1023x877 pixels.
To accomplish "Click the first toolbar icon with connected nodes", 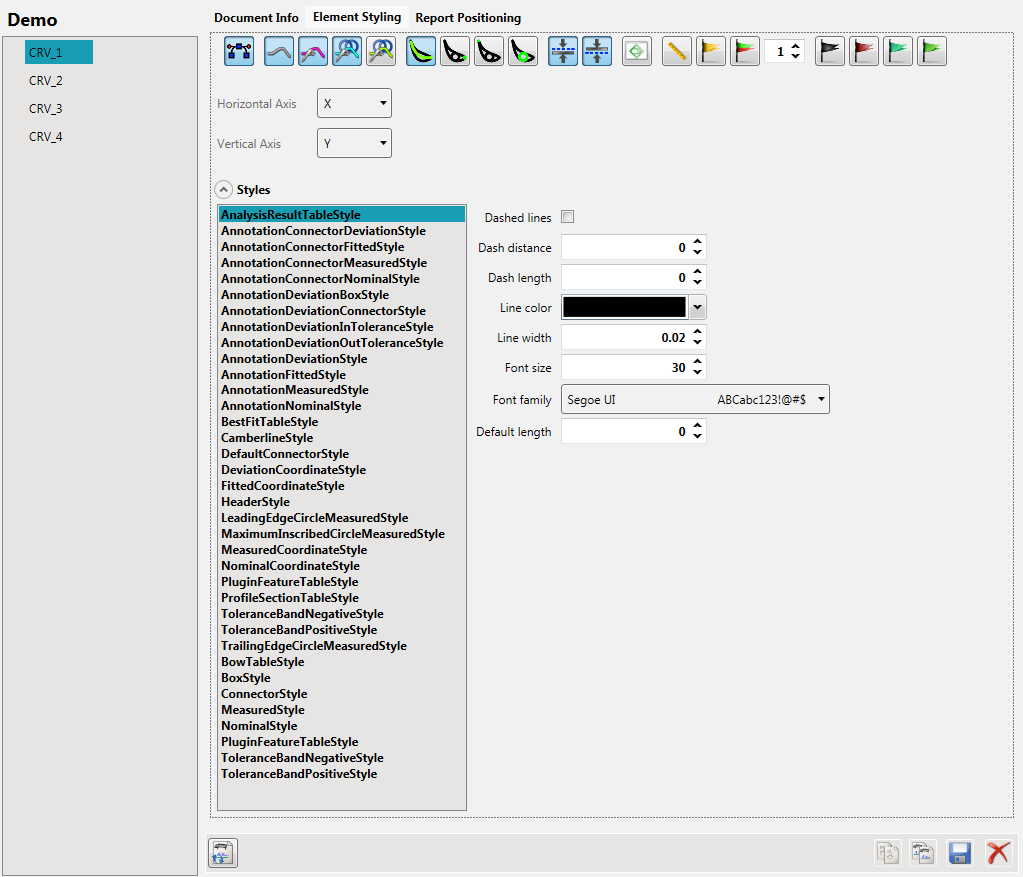I will click(239, 51).
